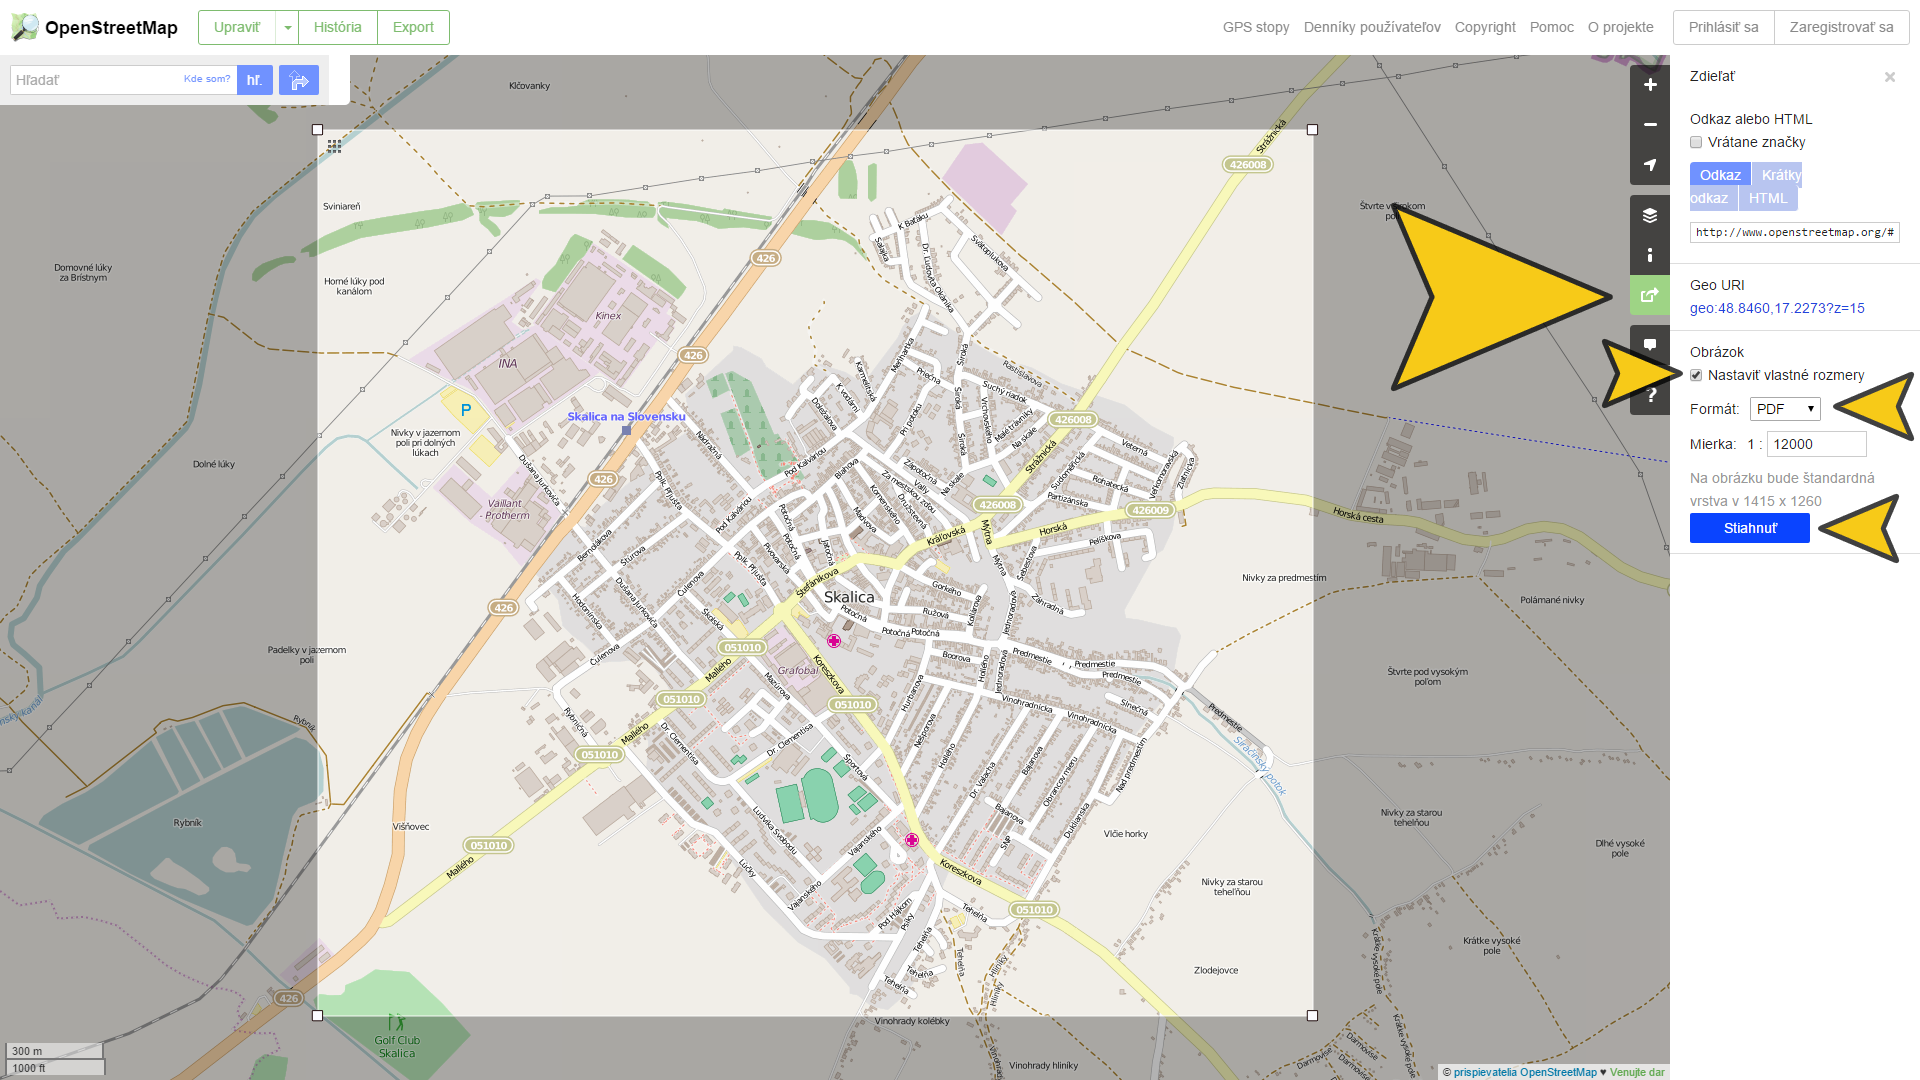The image size is (1920, 1080).
Task: Click the hľ. search button
Action: (255, 80)
